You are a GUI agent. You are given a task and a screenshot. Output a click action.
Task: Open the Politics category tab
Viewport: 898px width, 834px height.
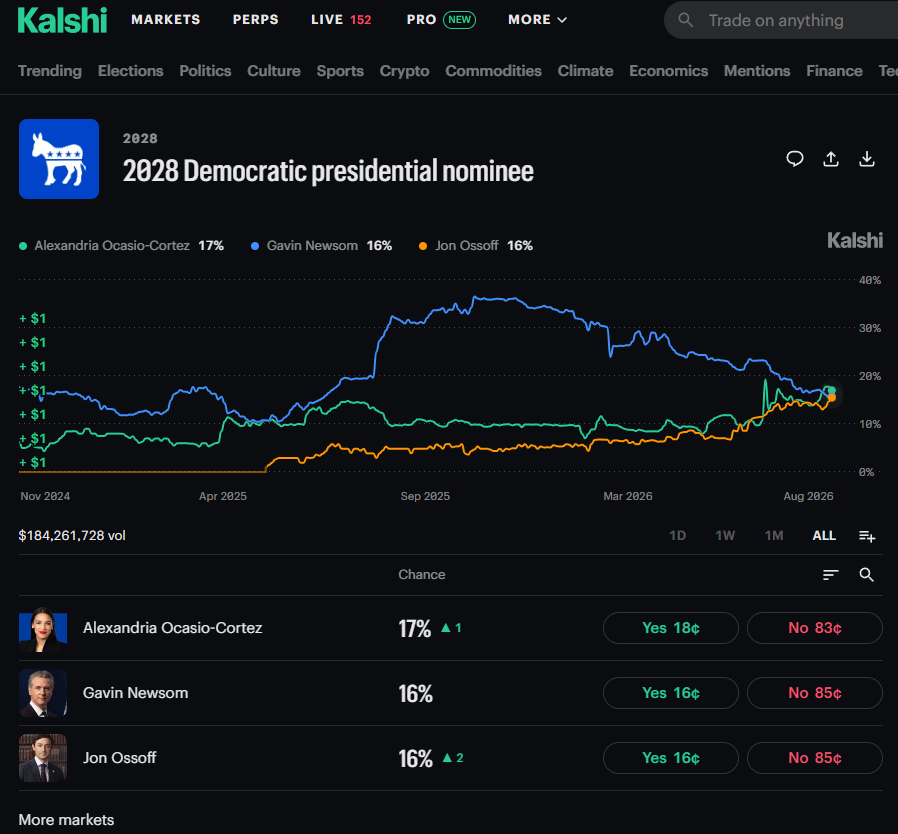[x=205, y=71]
